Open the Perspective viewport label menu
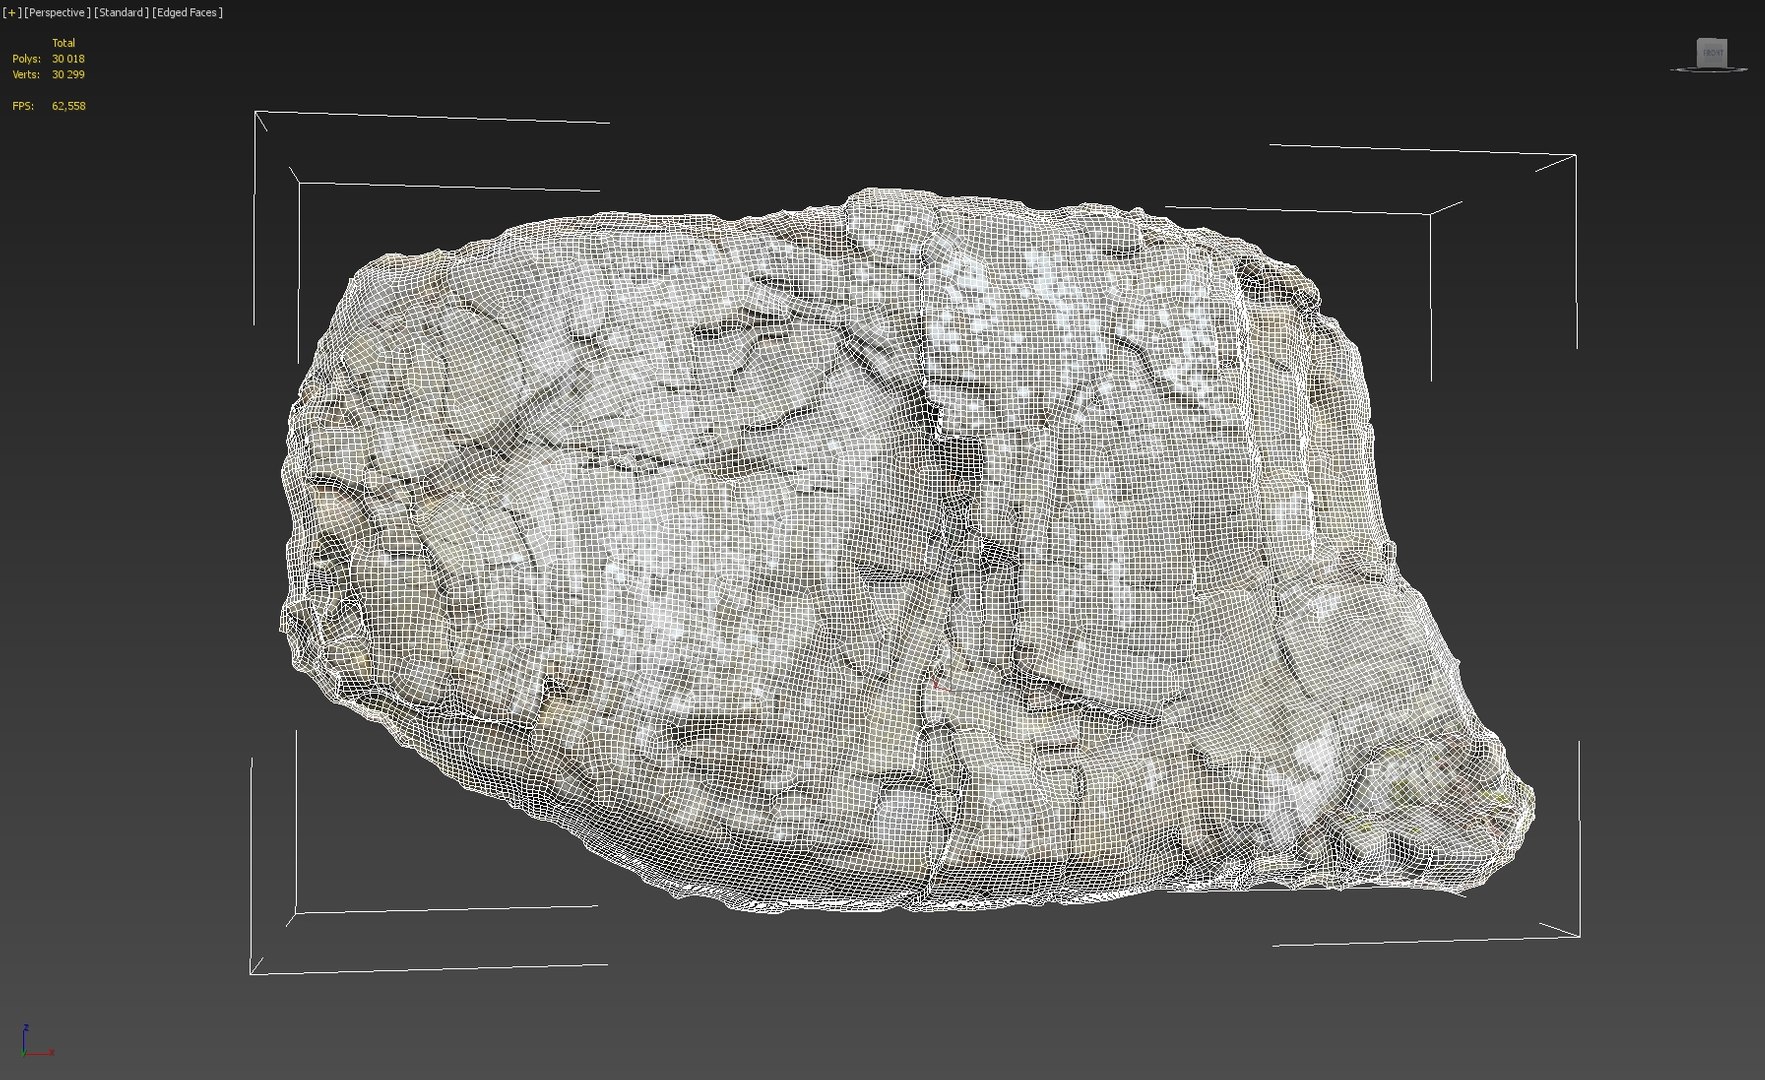1765x1080 pixels. click(x=56, y=13)
